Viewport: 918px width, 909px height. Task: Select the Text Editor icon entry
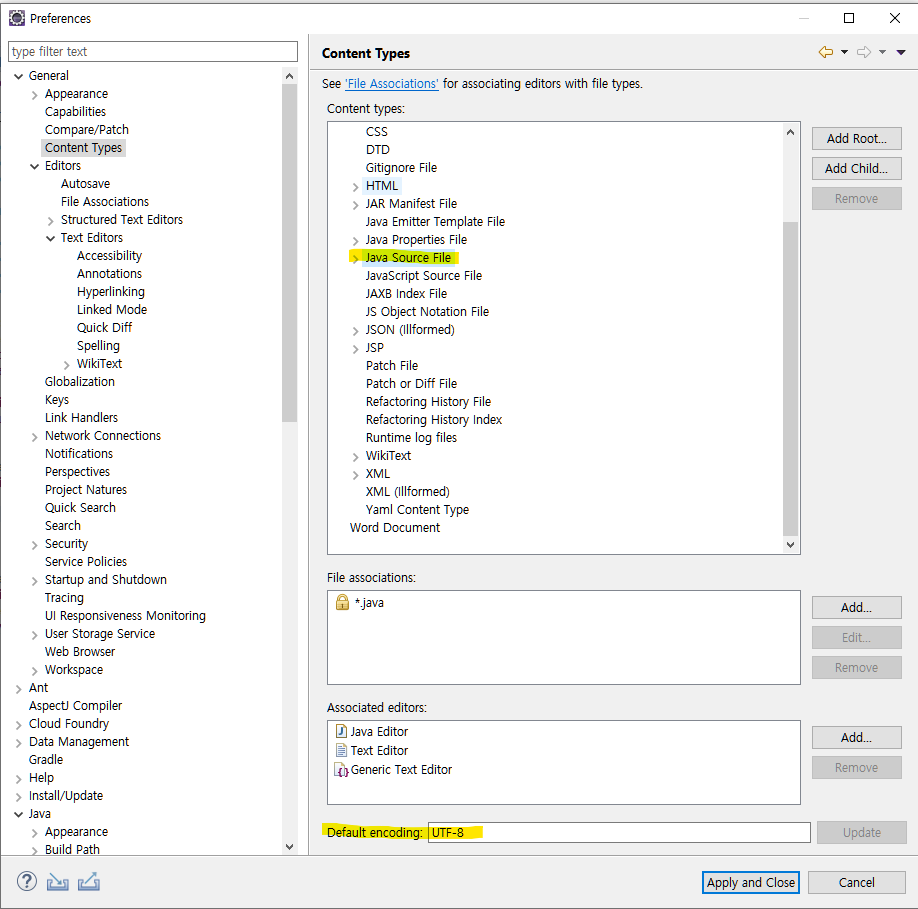point(341,750)
